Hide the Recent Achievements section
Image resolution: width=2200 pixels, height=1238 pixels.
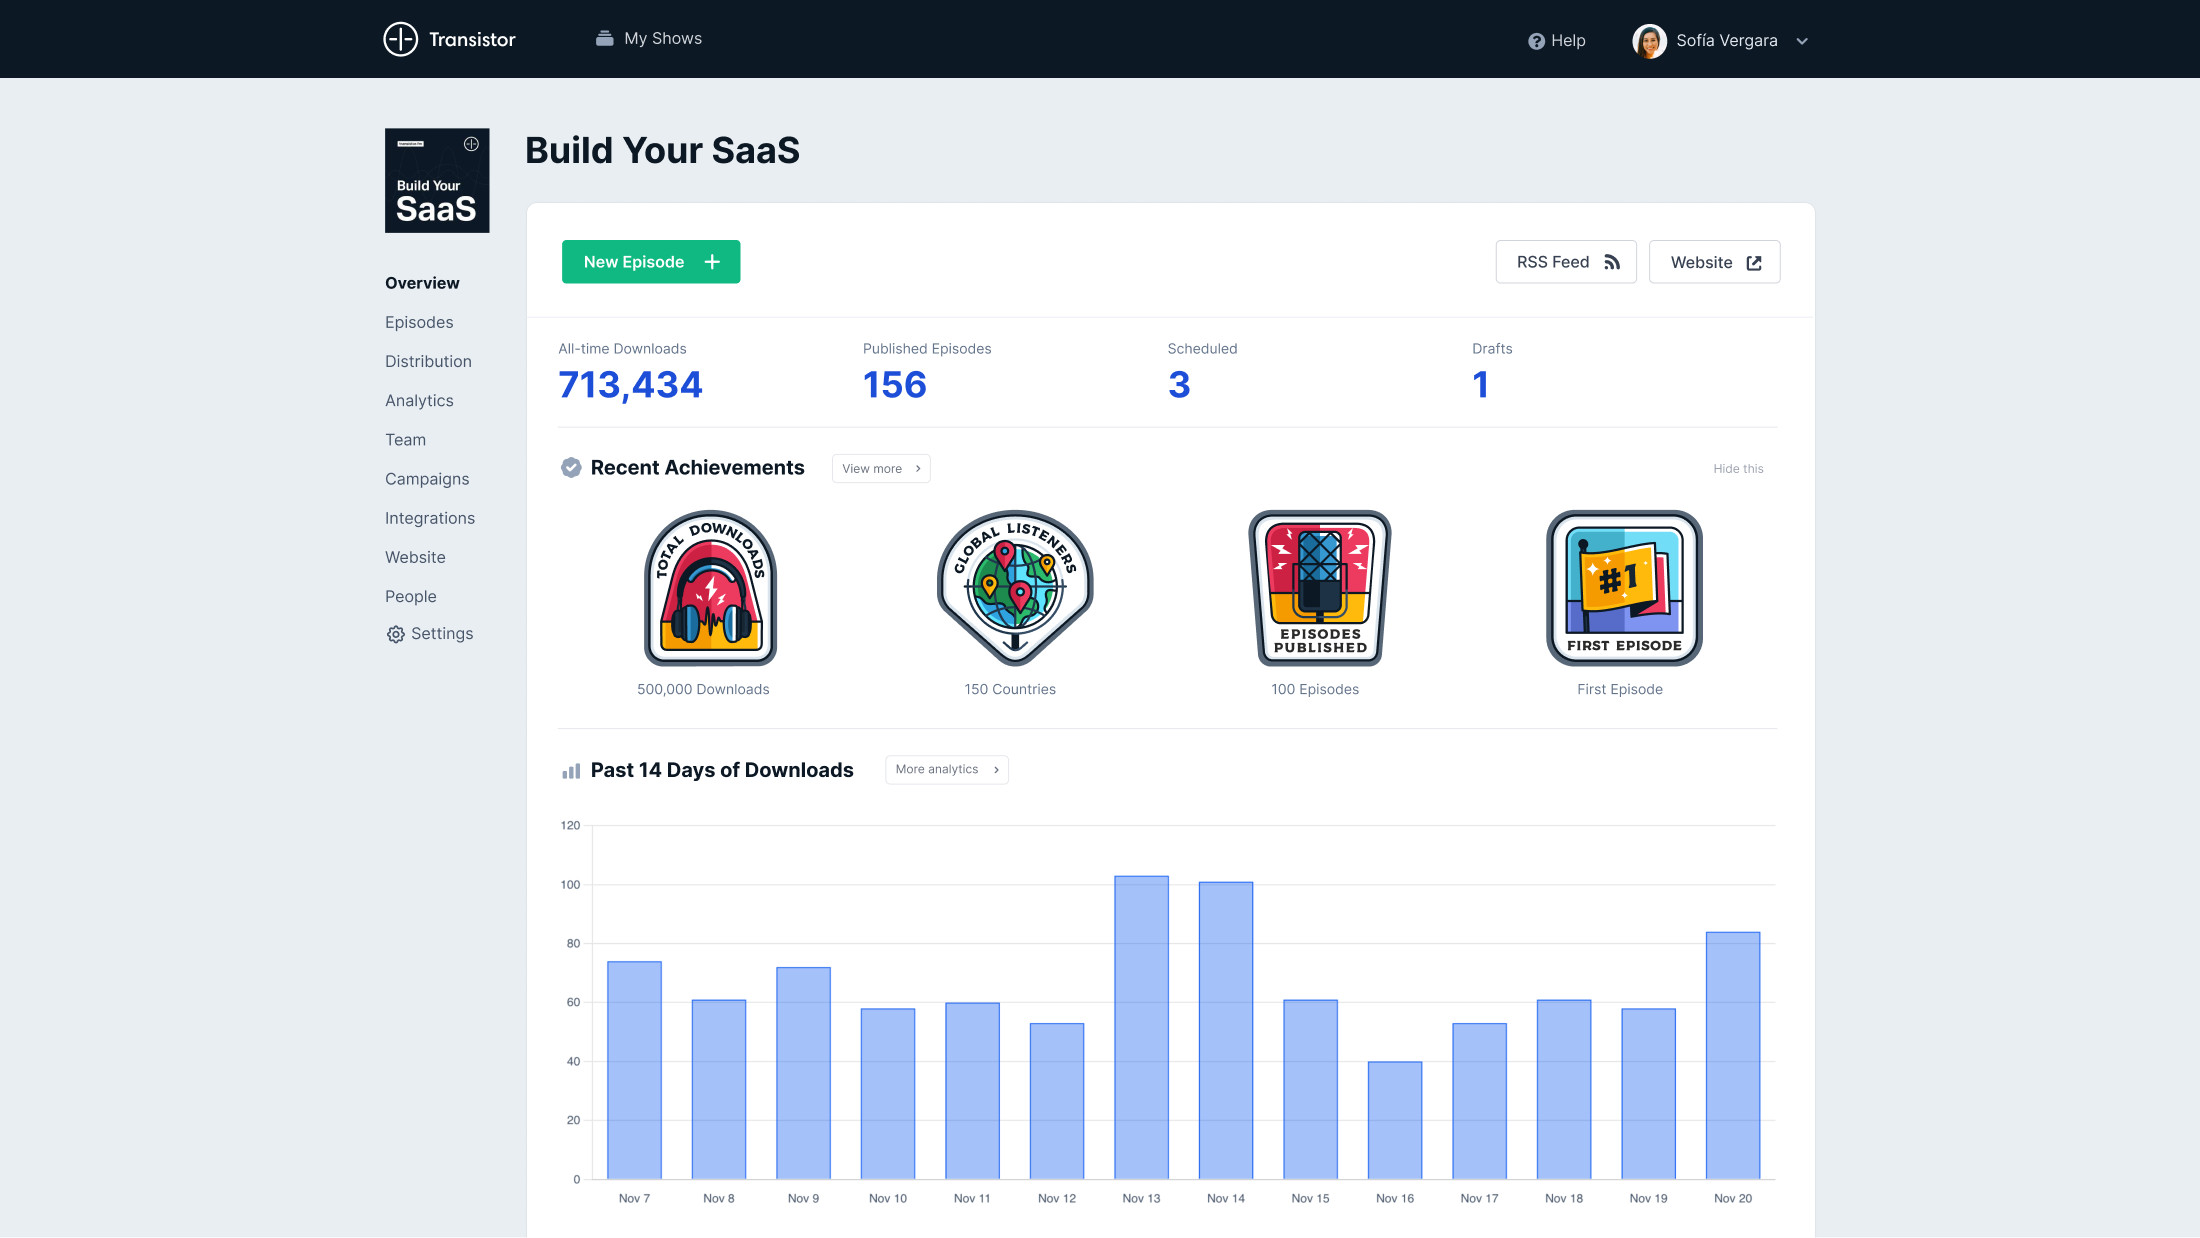1738,468
